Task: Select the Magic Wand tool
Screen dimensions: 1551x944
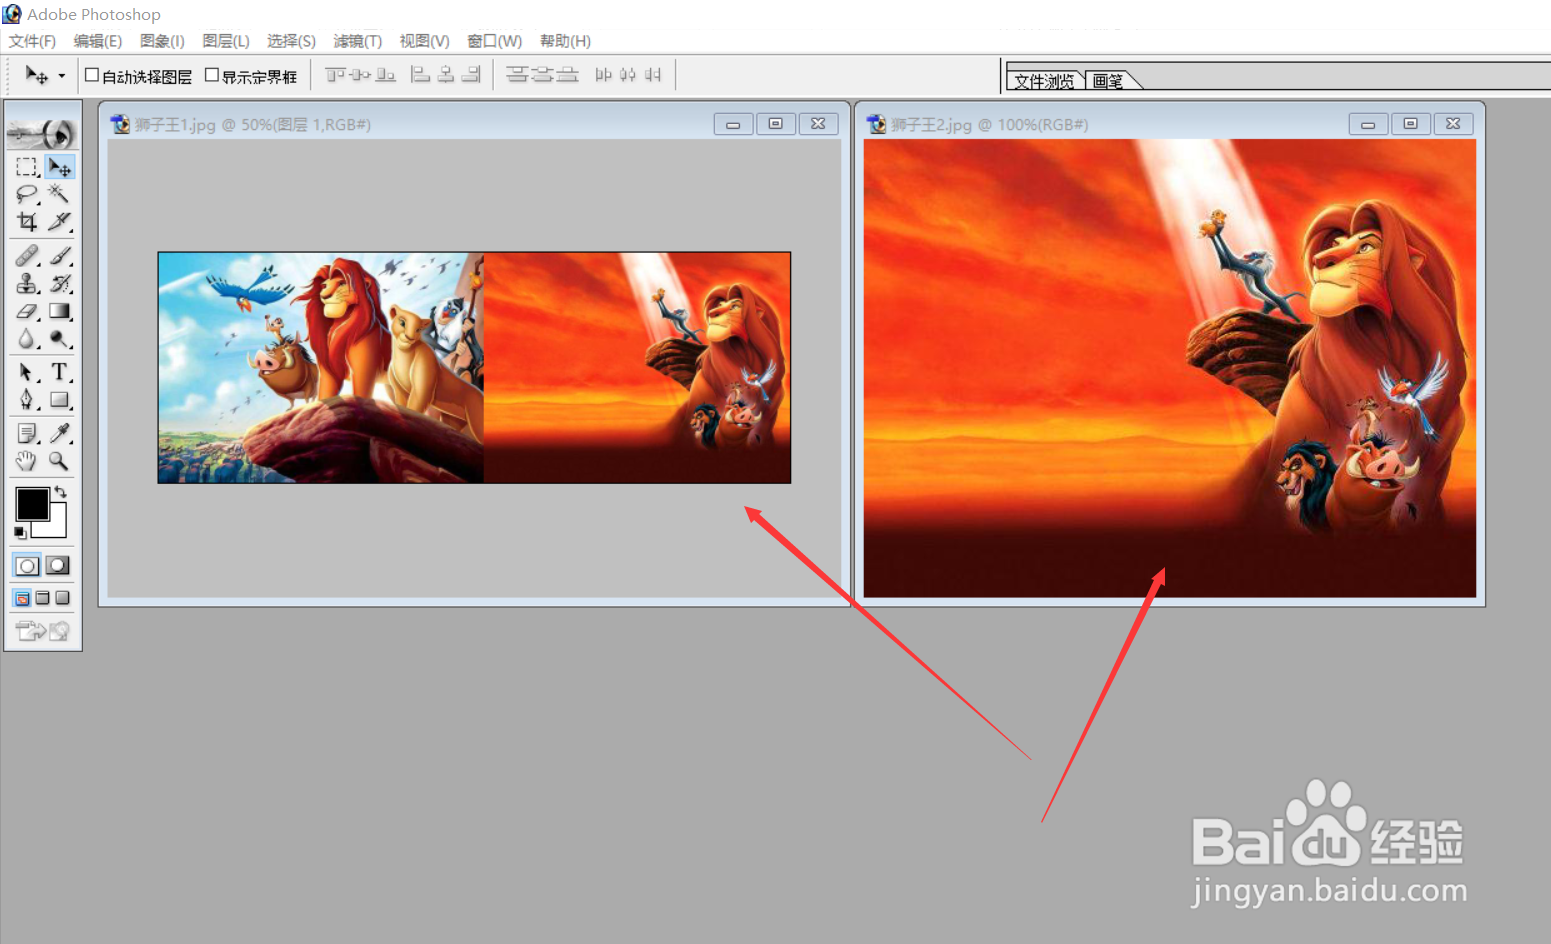Action: click(x=60, y=194)
